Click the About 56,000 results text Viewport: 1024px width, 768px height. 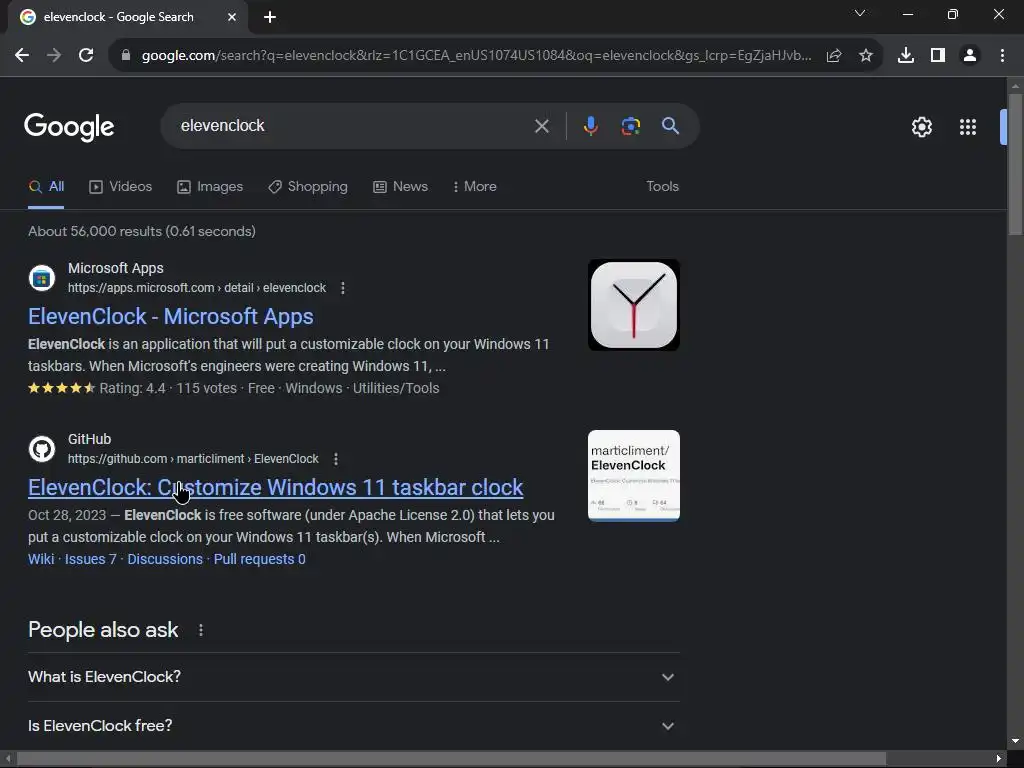(142, 232)
